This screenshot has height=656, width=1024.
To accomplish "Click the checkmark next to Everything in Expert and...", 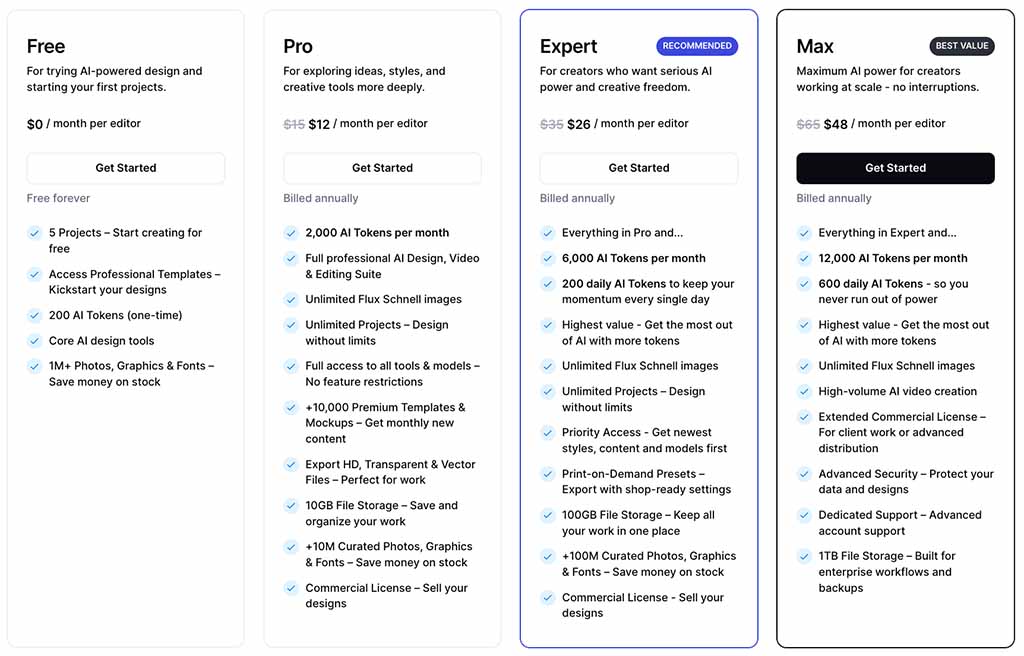I will point(805,233).
